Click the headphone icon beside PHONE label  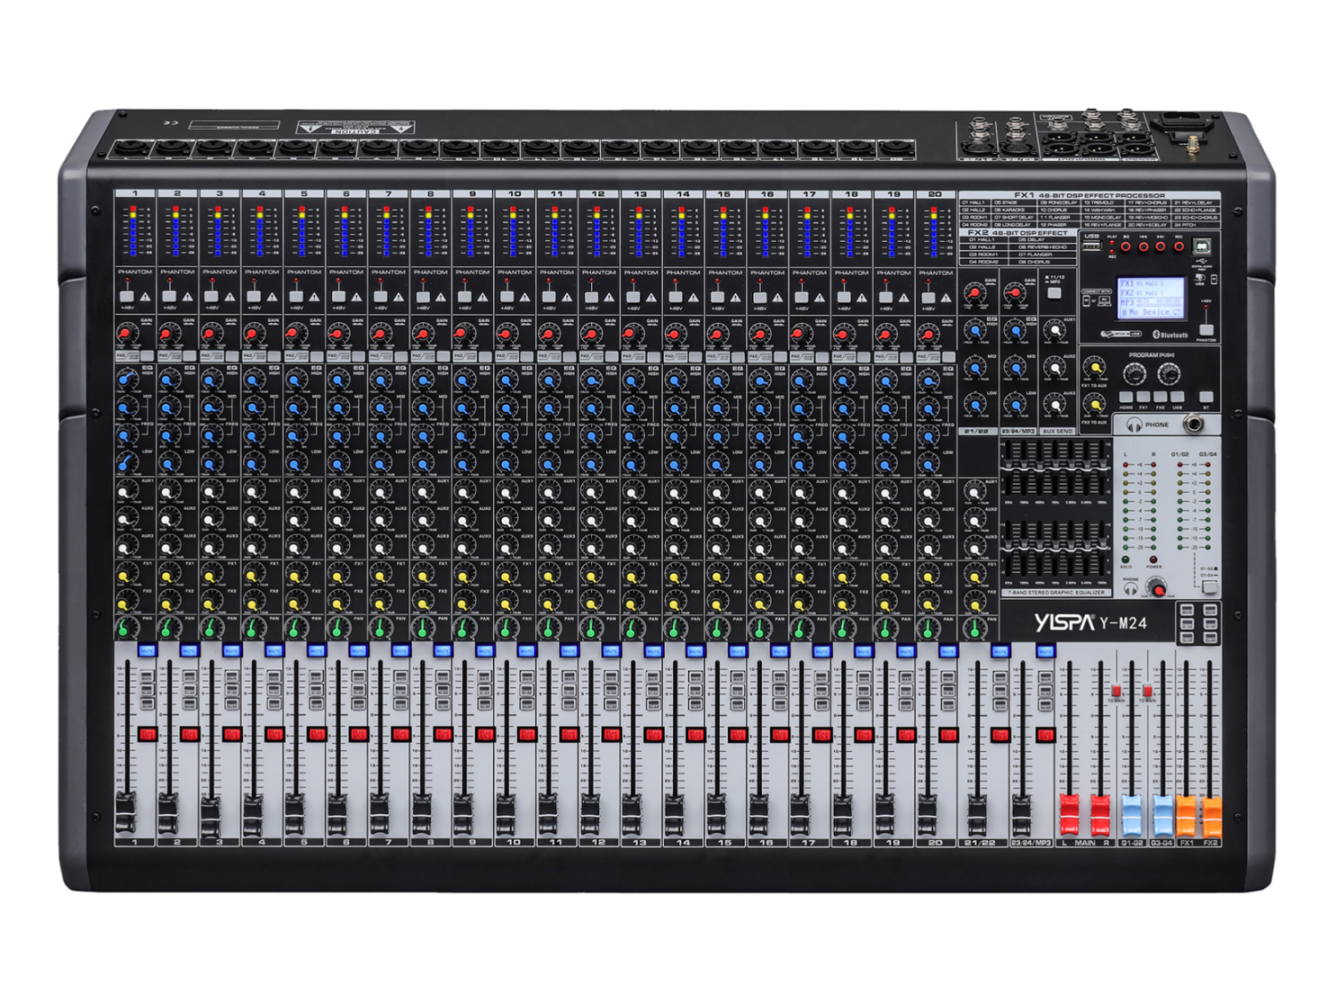pyautogui.click(x=1133, y=425)
